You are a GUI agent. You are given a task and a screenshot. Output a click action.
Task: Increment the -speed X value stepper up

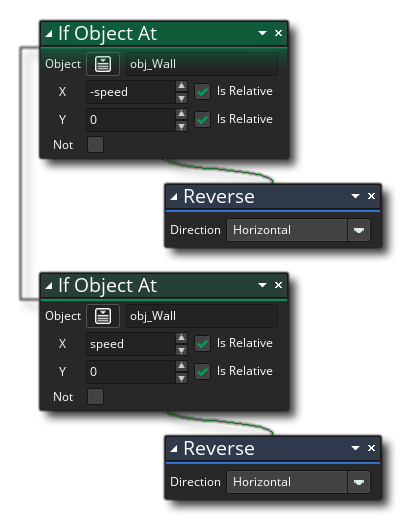(181, 86)
